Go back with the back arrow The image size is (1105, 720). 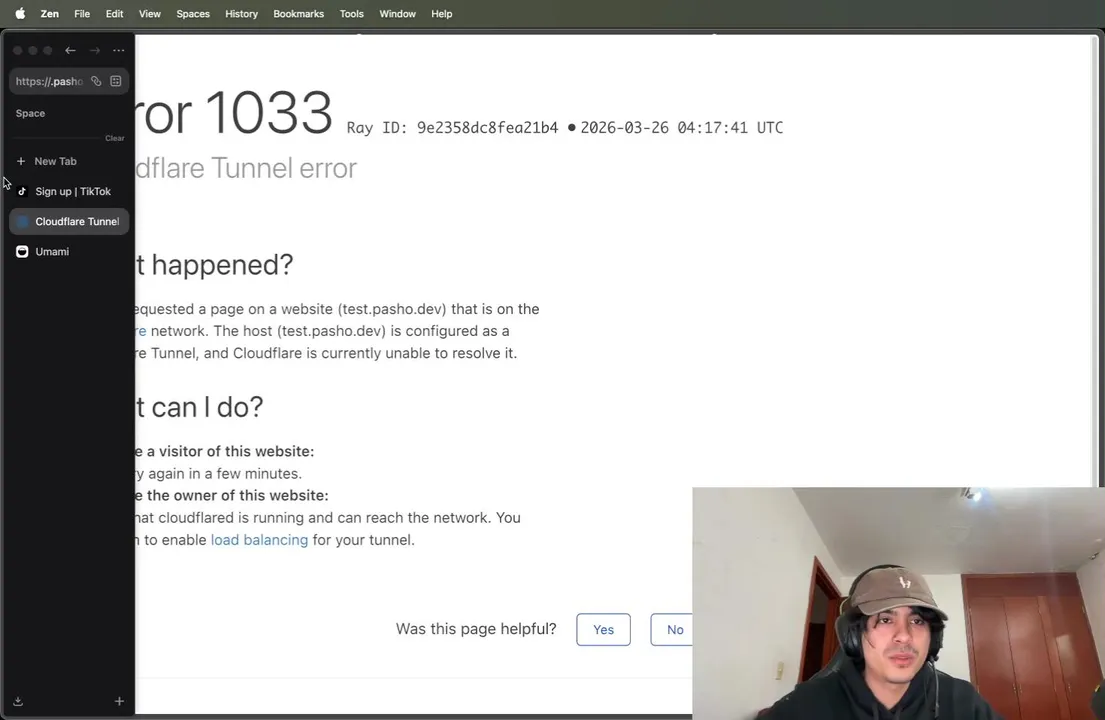tap(70, 50)
